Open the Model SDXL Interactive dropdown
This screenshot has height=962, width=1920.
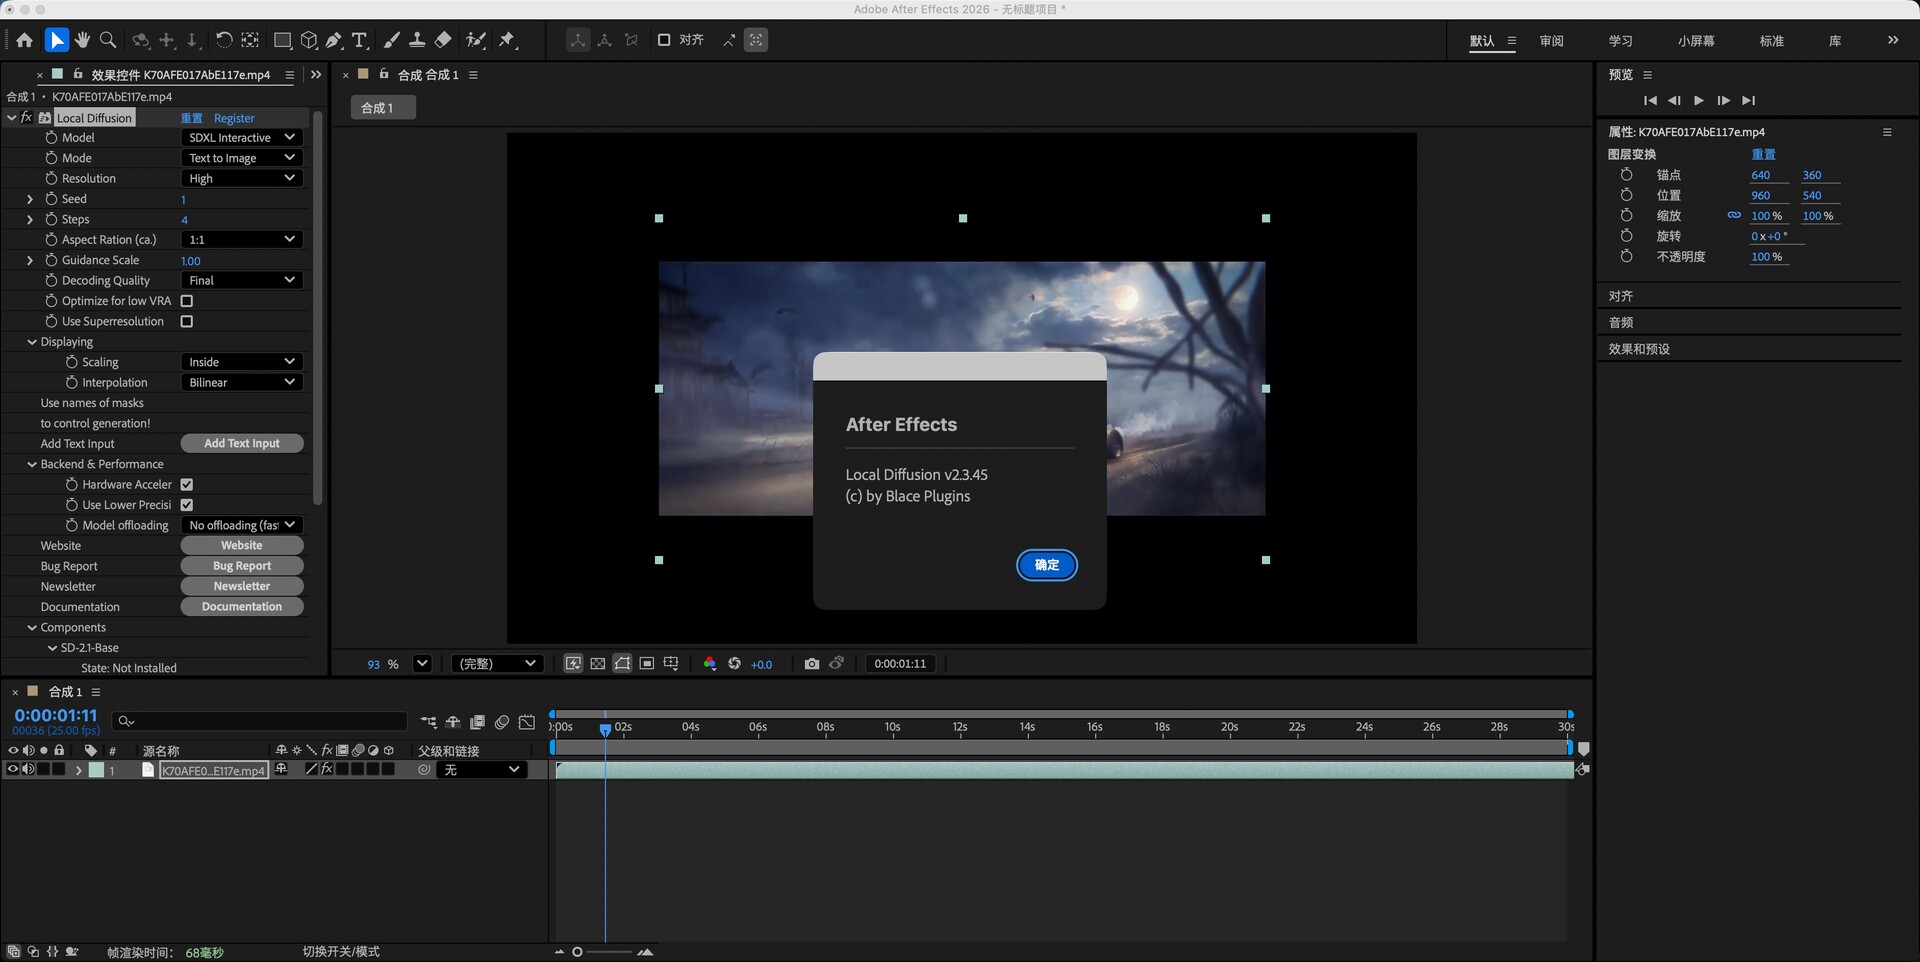click(241, 138)
